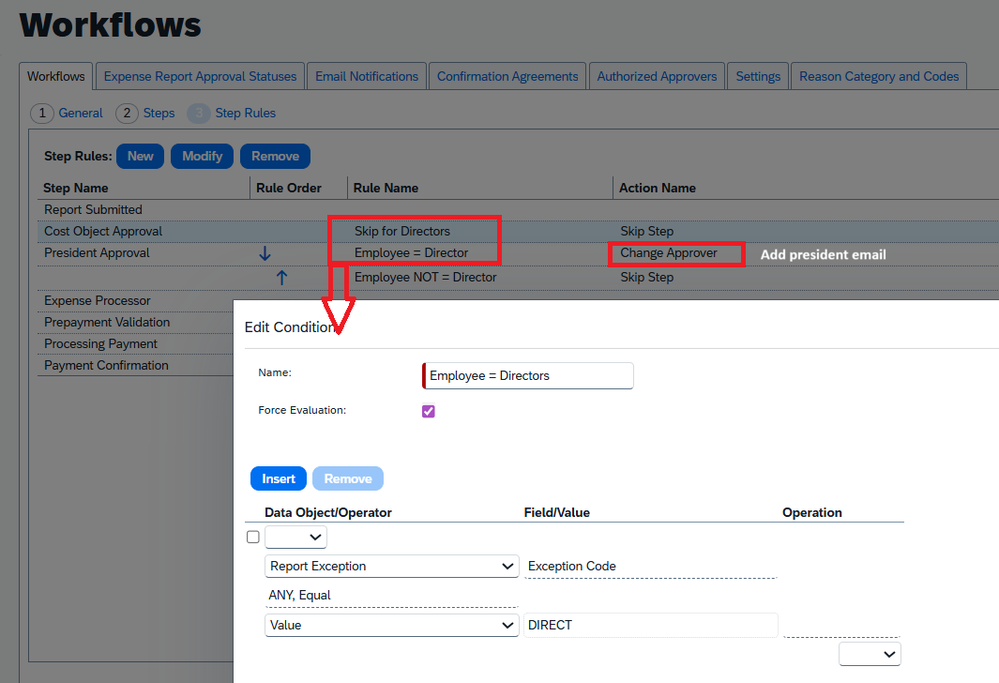Image resolution: width=999 pixels, height=683 pixels.
Task: Open the Settings tab
Action: 758,76
